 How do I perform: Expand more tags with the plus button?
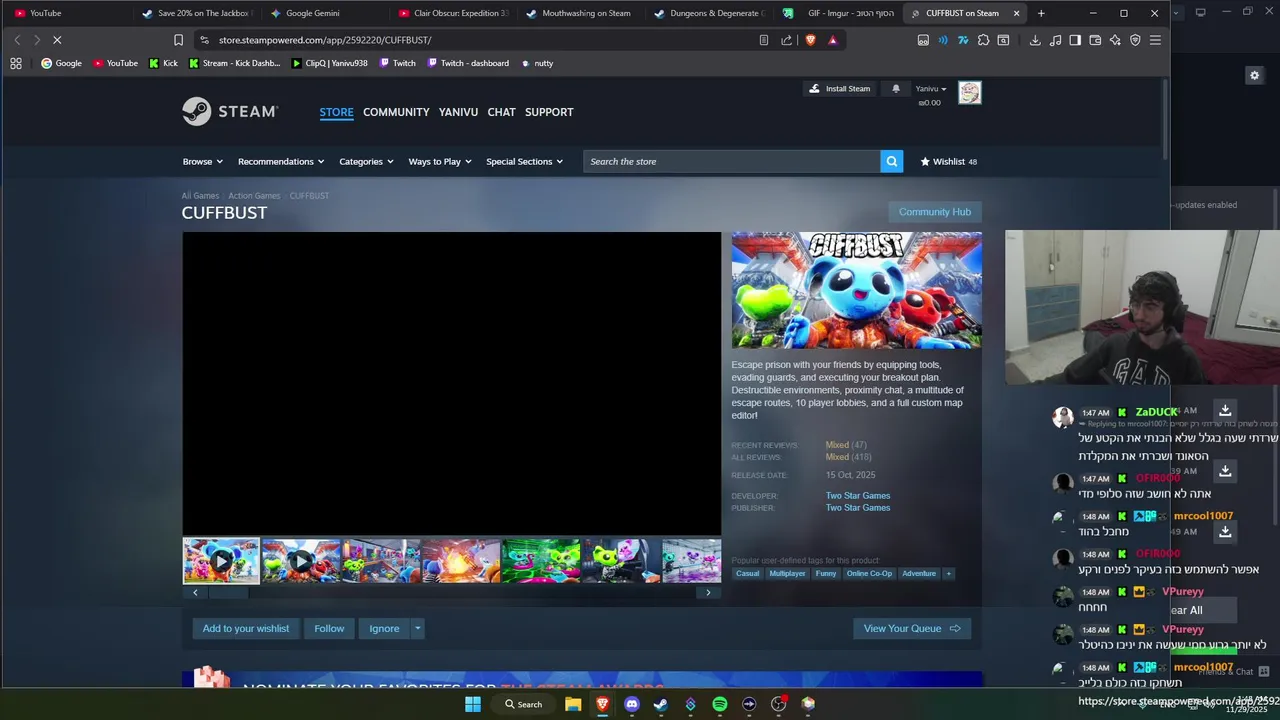pos(948,573)
